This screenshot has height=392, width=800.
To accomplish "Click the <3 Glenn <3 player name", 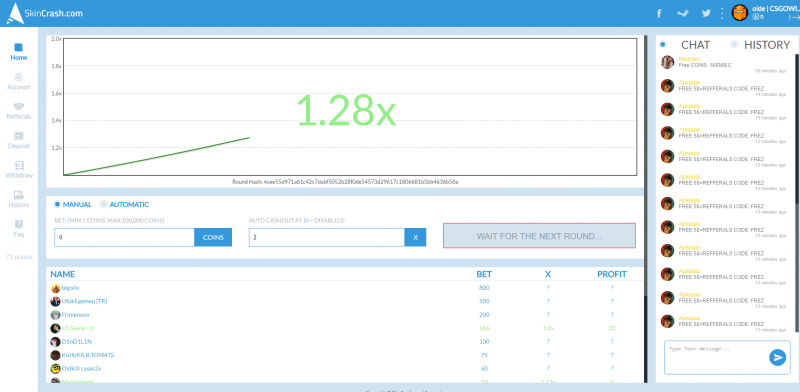I will 78,328.
